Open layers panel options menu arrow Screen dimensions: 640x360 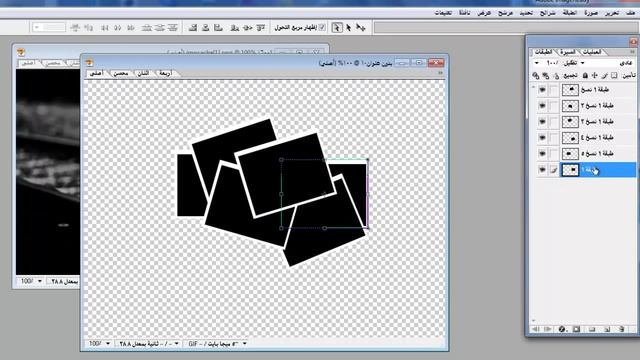tap(633, 52)
